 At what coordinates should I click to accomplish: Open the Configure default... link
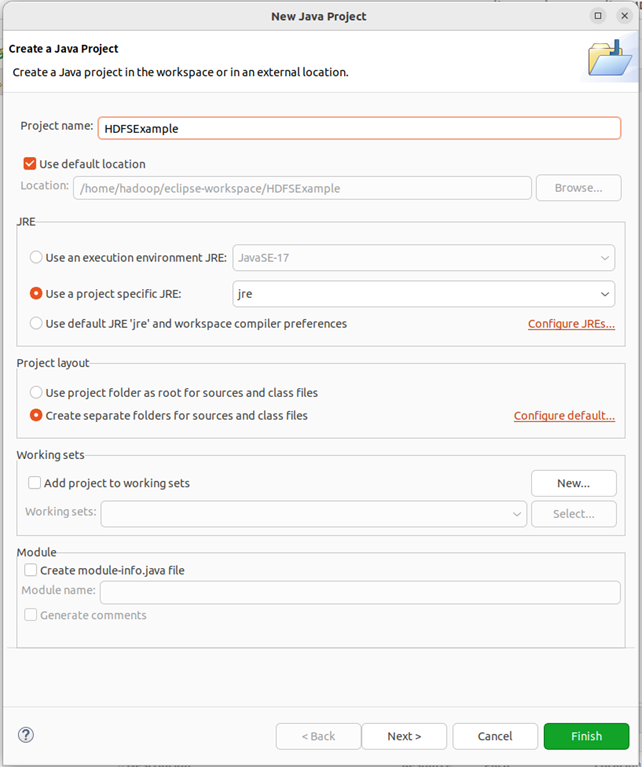pos(564,415)
